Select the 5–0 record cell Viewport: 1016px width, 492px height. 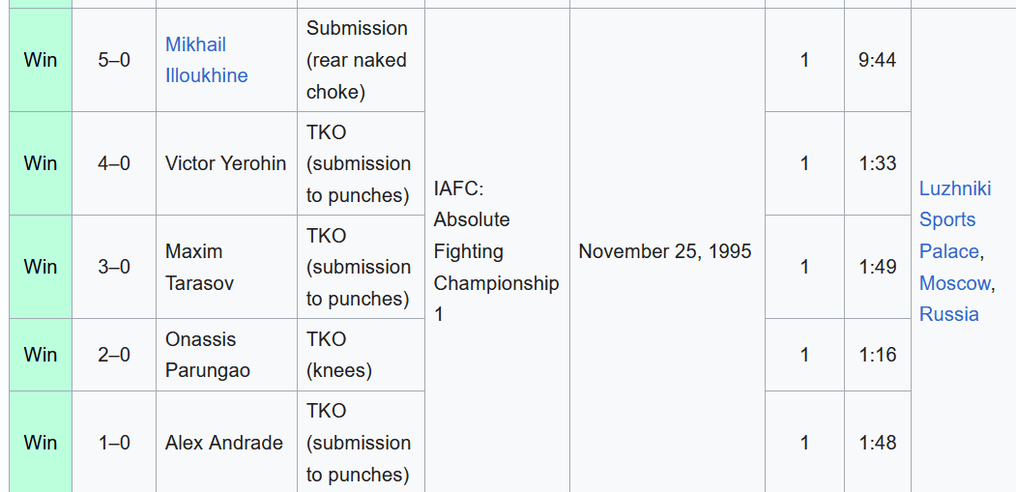point(114,60)
